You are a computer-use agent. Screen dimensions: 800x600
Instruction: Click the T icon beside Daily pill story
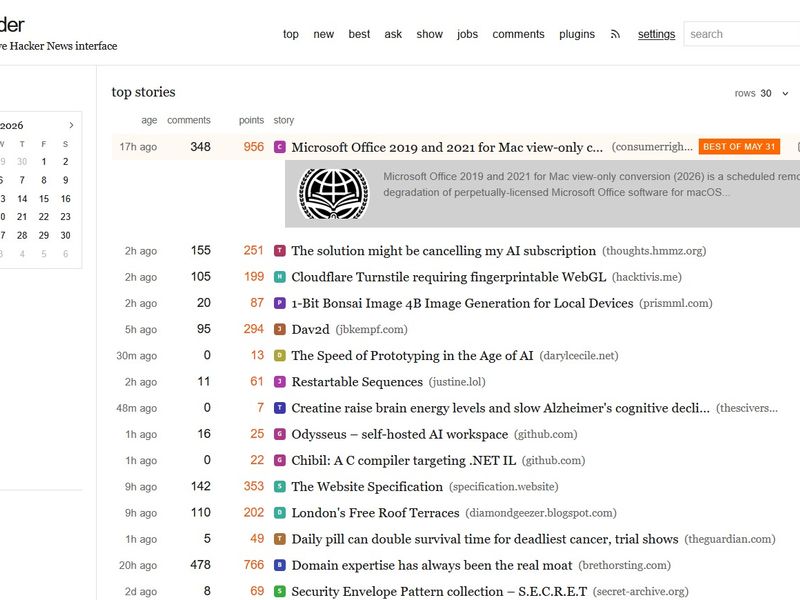280,539
